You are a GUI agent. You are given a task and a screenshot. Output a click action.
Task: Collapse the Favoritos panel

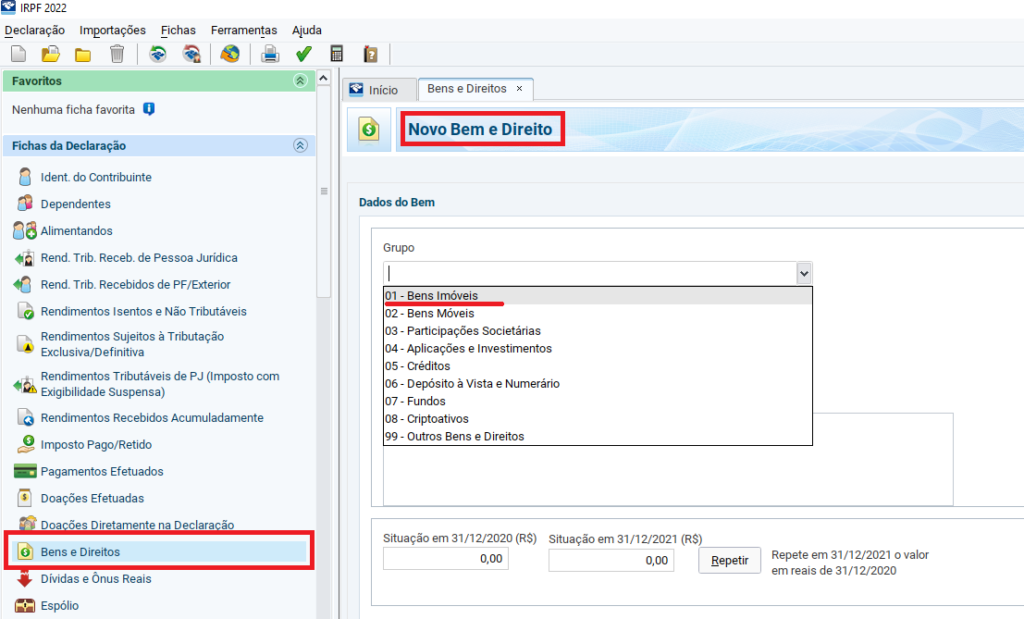pyautogui.click(x=299, y=80)
